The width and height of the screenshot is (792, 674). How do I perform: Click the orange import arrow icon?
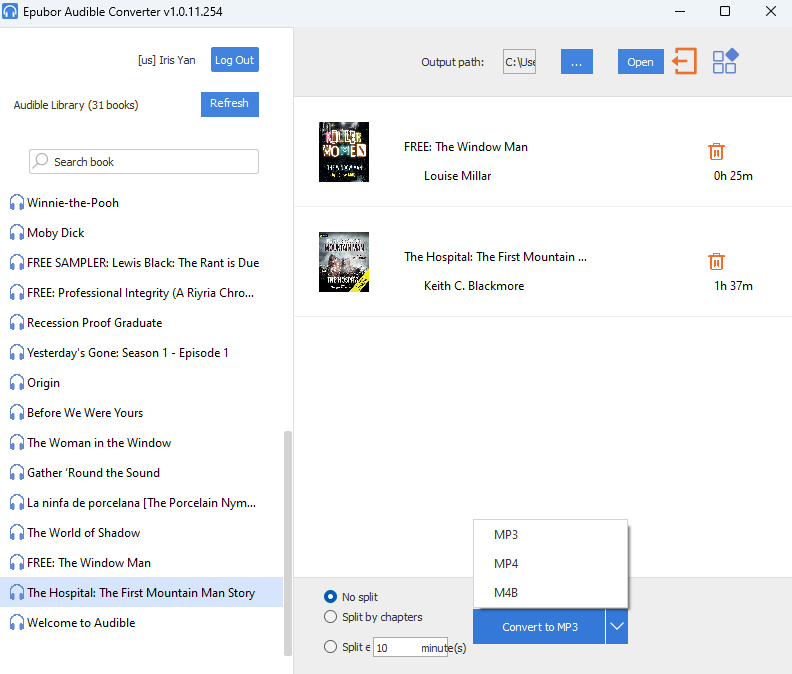click(684, 61)
